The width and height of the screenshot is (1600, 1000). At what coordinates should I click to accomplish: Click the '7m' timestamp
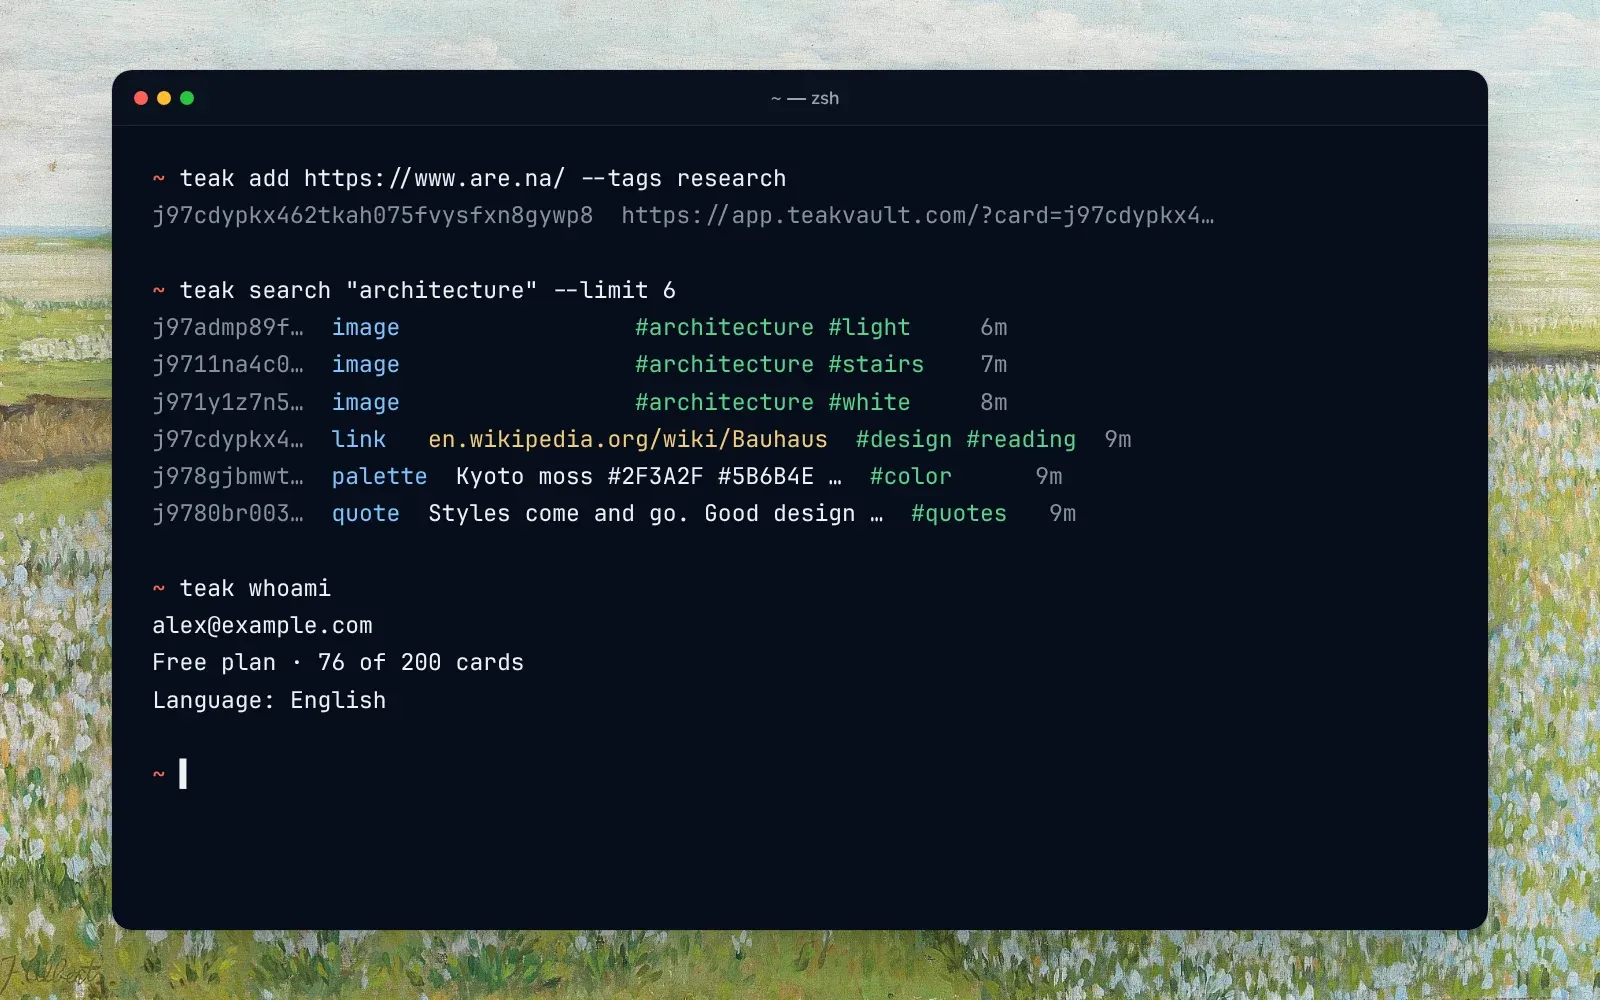click(994, 365)
